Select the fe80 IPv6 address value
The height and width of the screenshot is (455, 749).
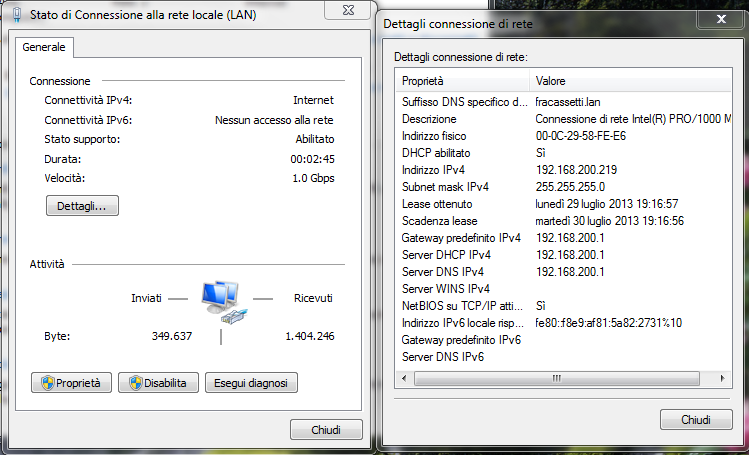609,323
